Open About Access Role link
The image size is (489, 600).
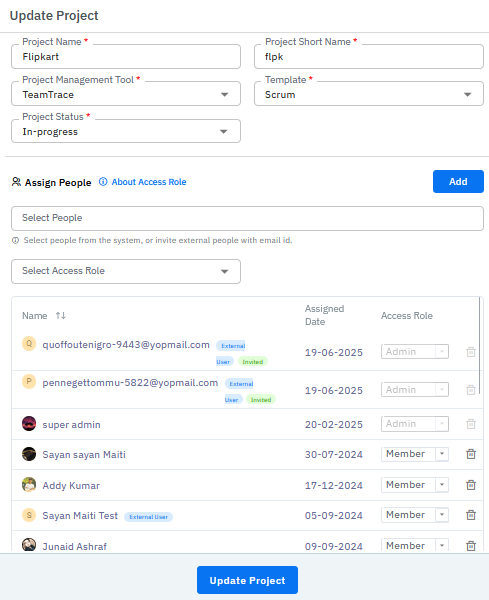(149, 182)
